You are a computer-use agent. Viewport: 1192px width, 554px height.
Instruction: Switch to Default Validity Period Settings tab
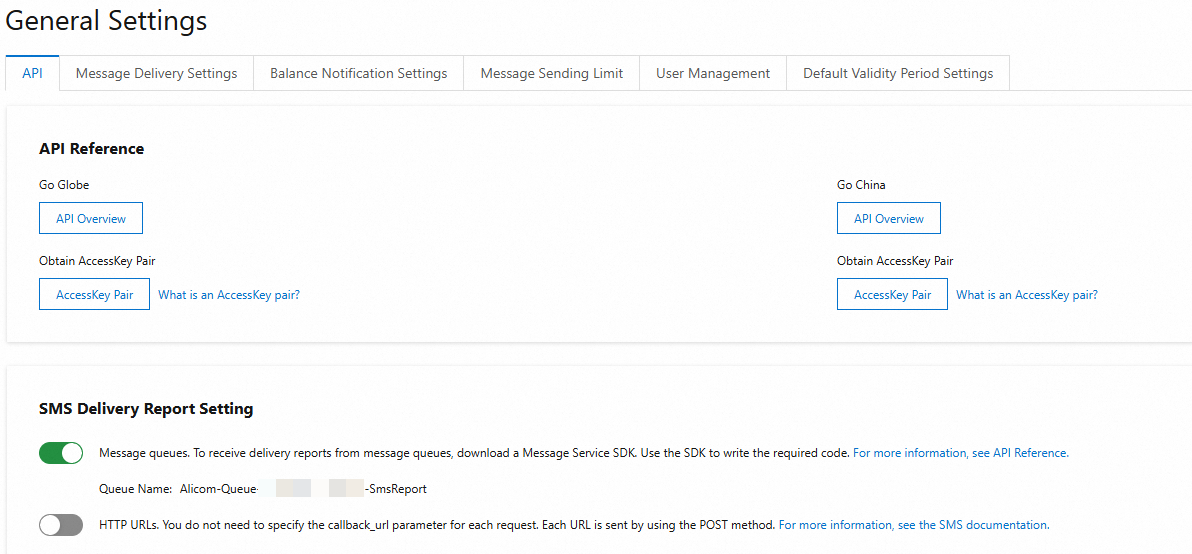pos(898,73)
